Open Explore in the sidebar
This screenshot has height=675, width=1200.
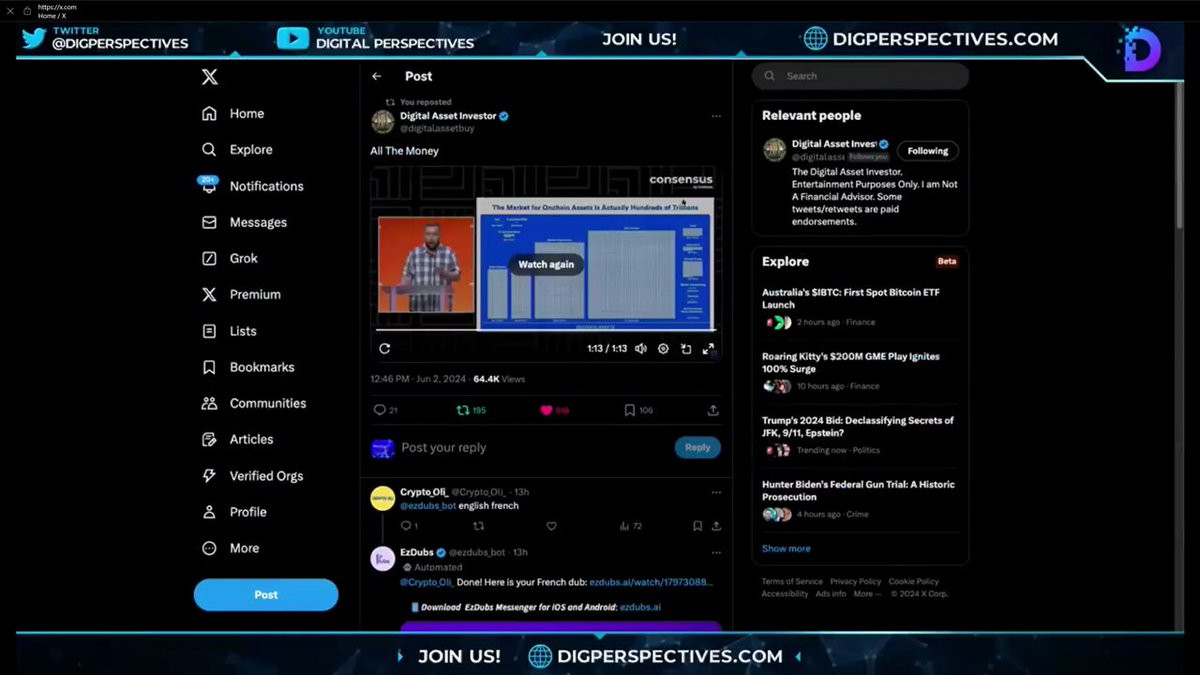pyautogui.click(x=237, y=150)
